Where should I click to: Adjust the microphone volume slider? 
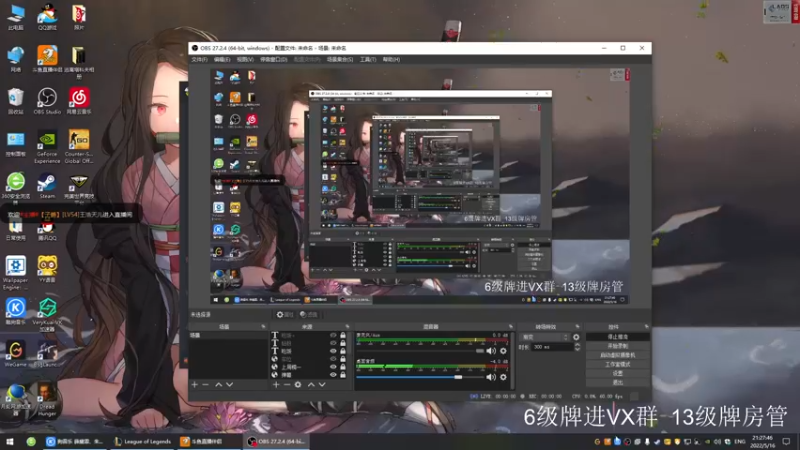pos(420,351)
